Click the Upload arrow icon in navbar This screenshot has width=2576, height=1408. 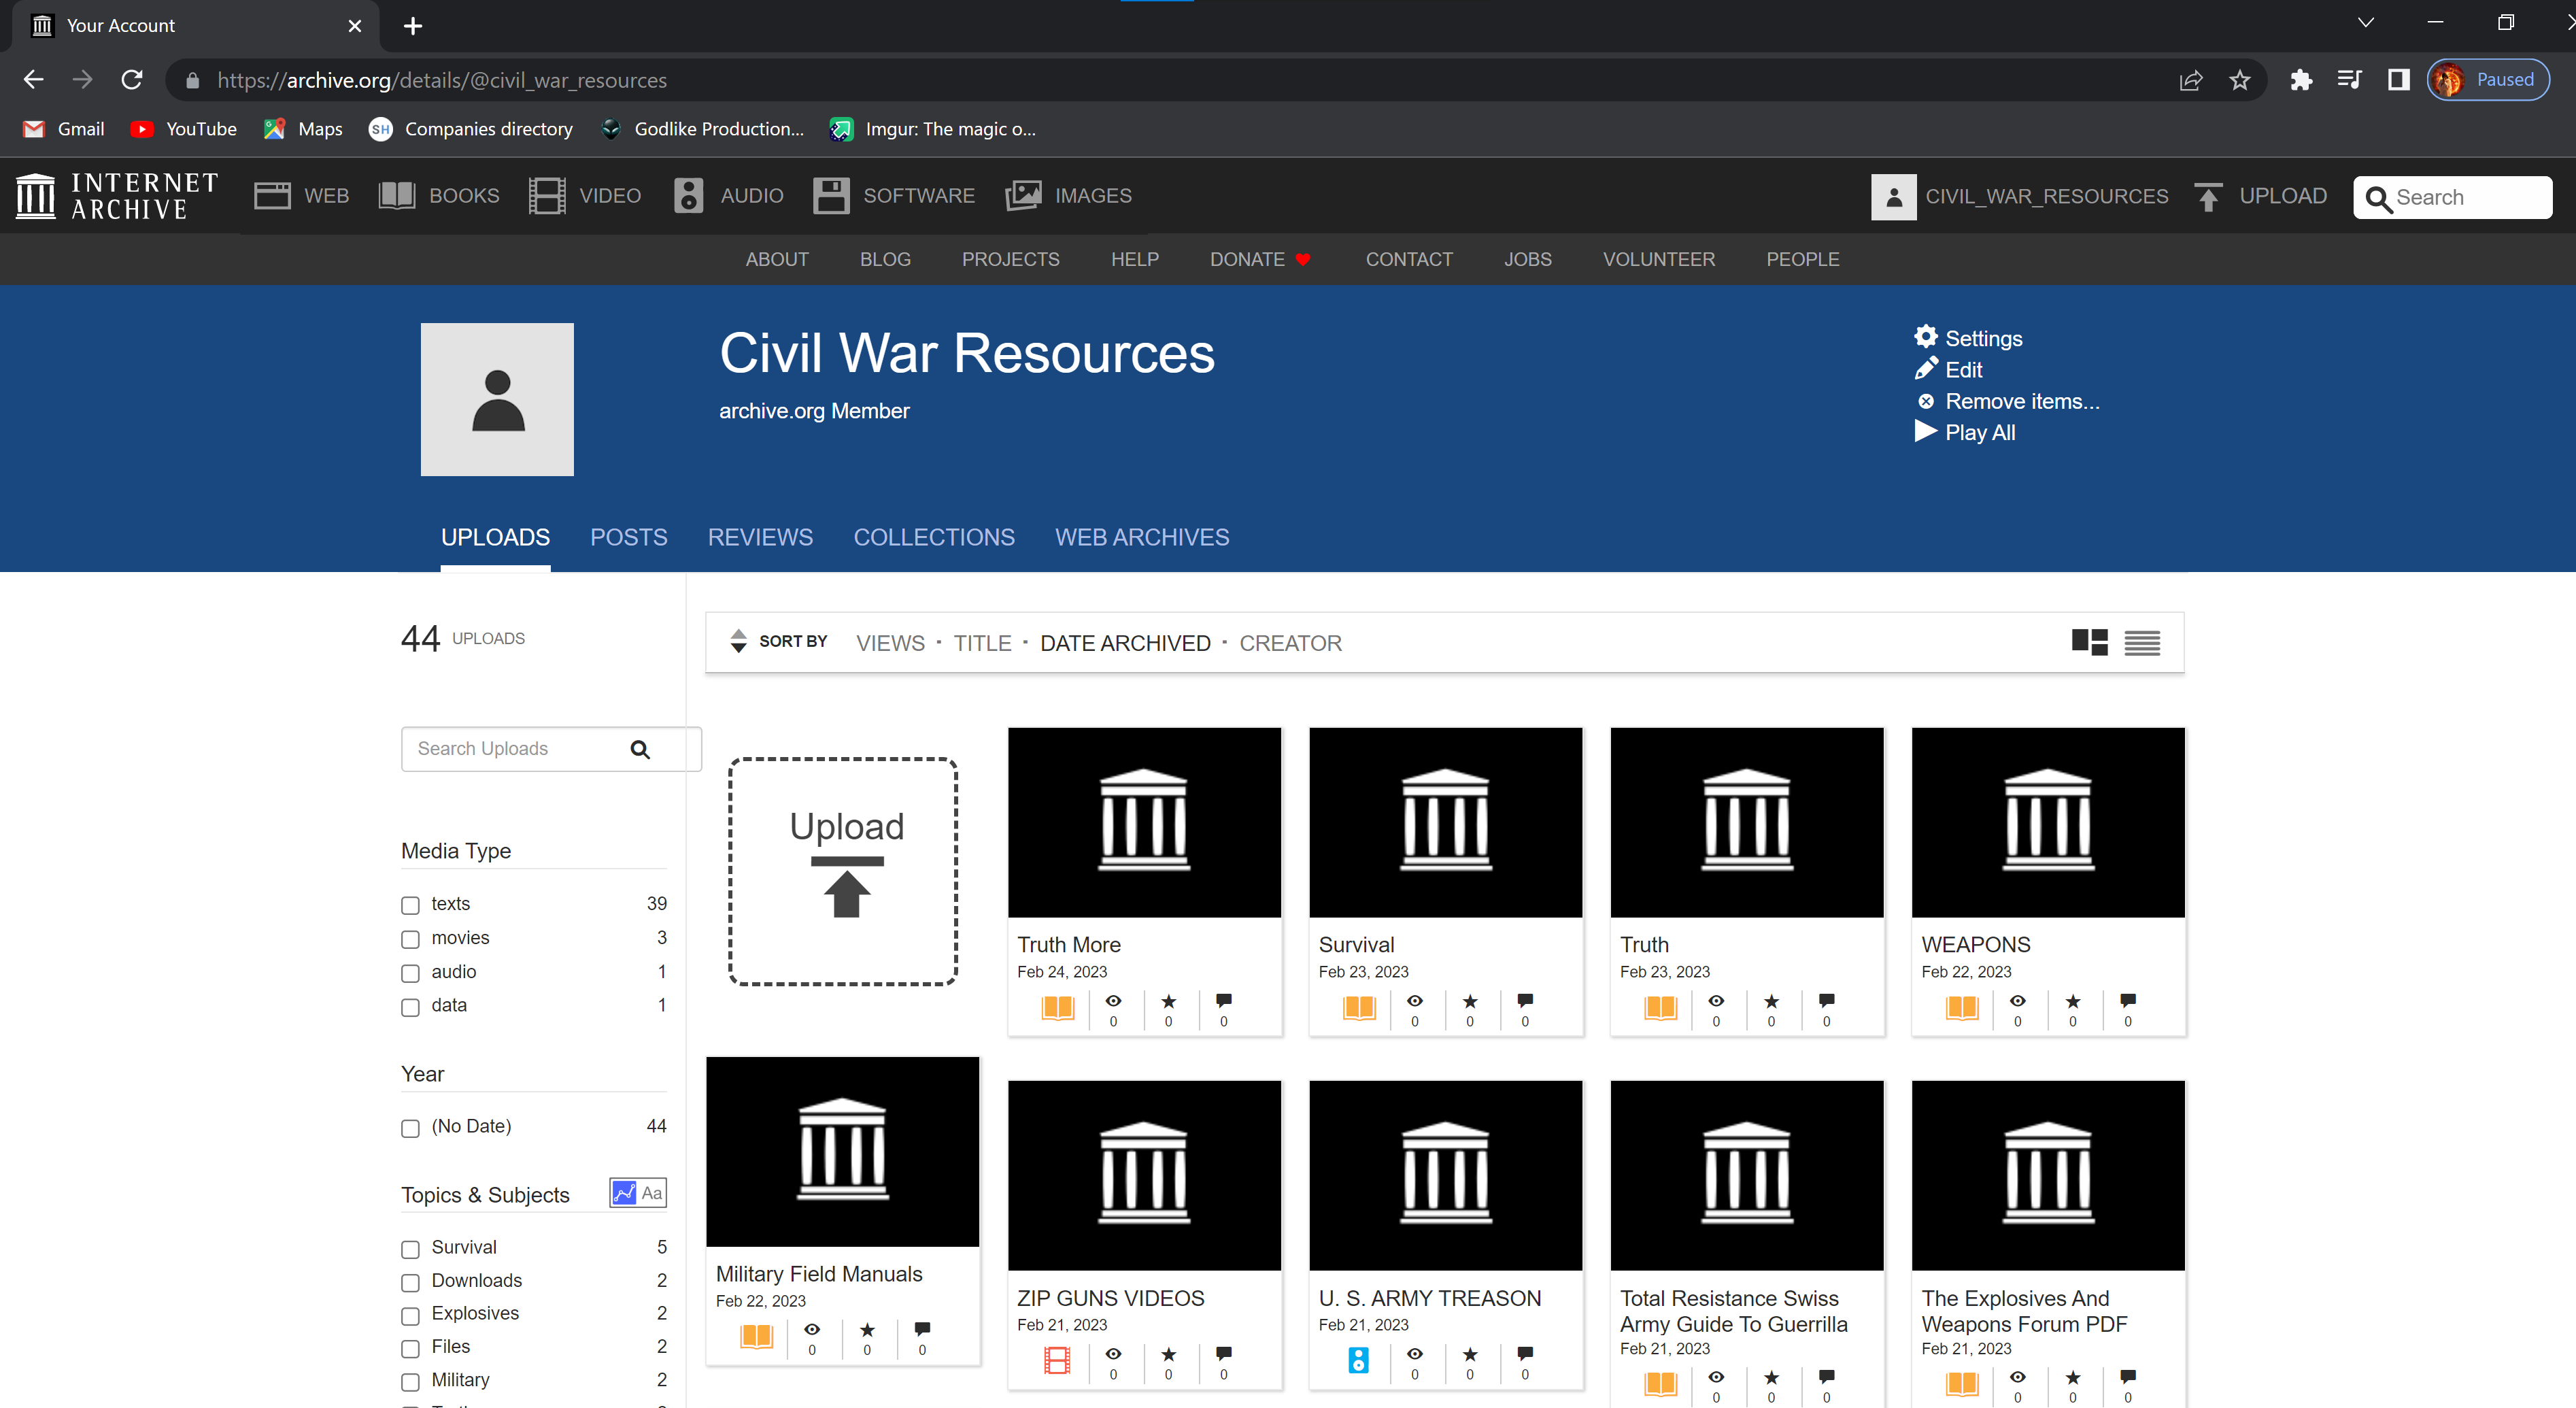point(2208,197)
